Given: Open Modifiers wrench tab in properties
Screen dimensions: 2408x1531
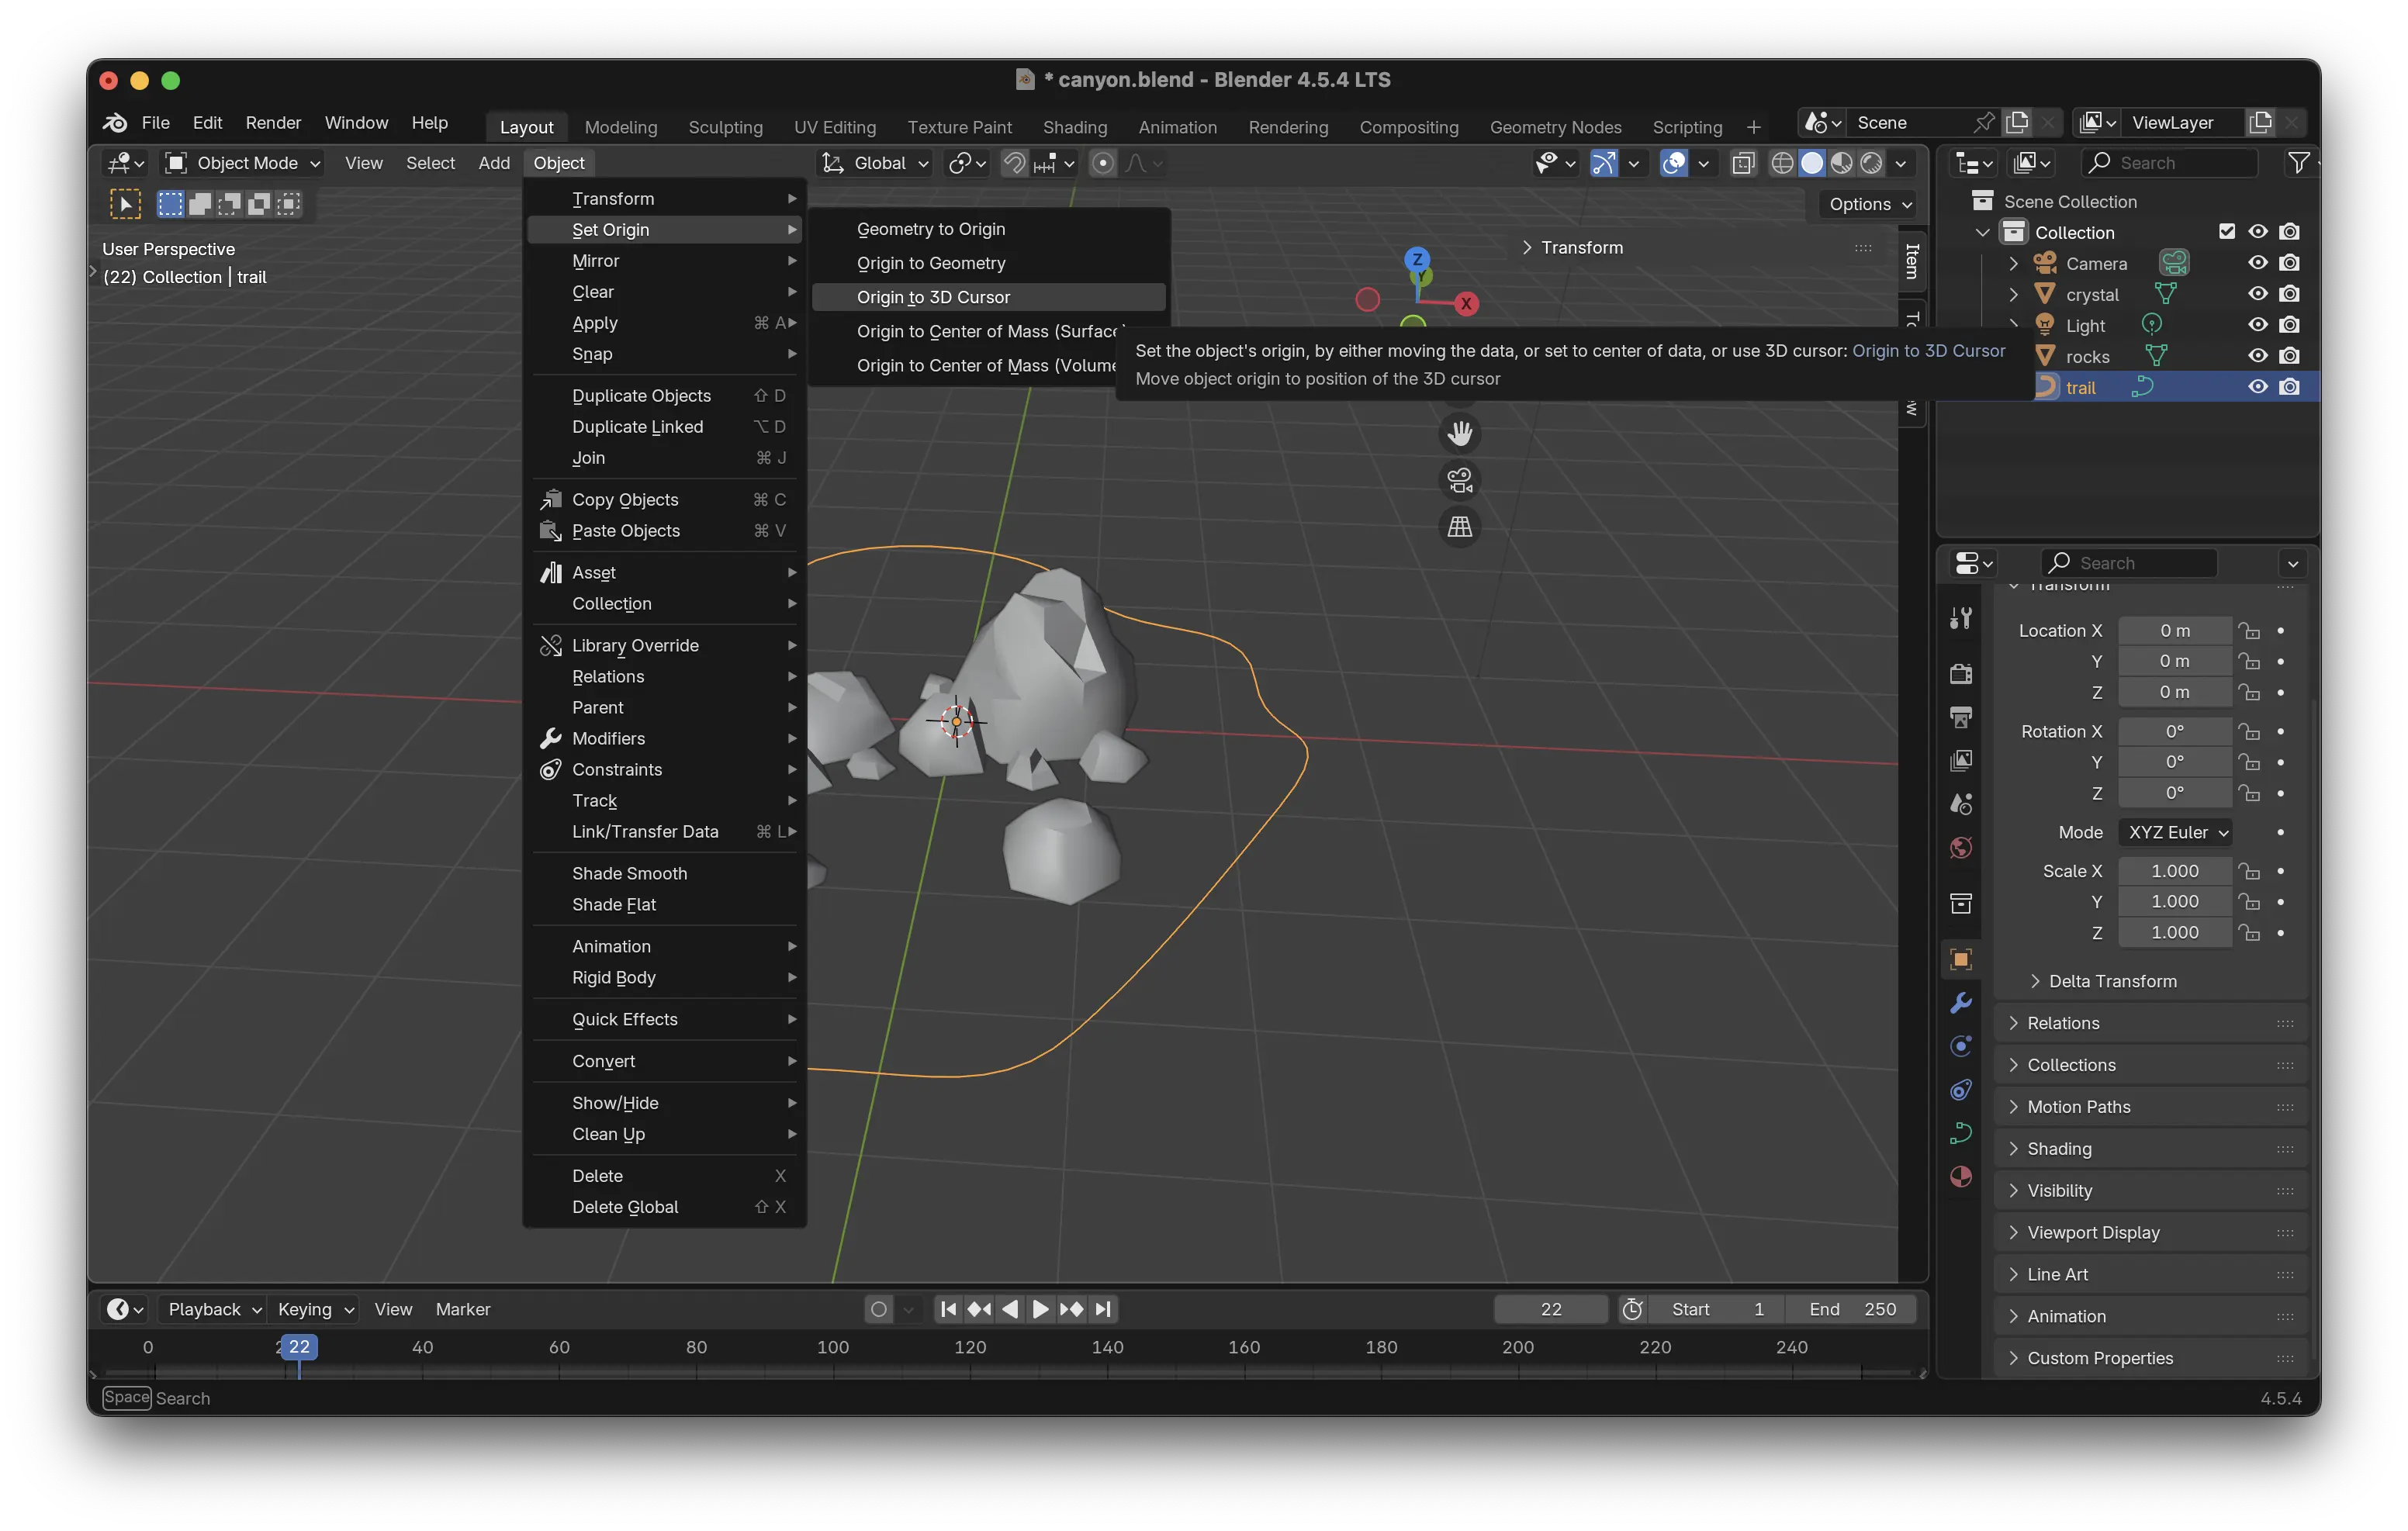Looking at the screenshot, I should click(x=1960, y=1003).
